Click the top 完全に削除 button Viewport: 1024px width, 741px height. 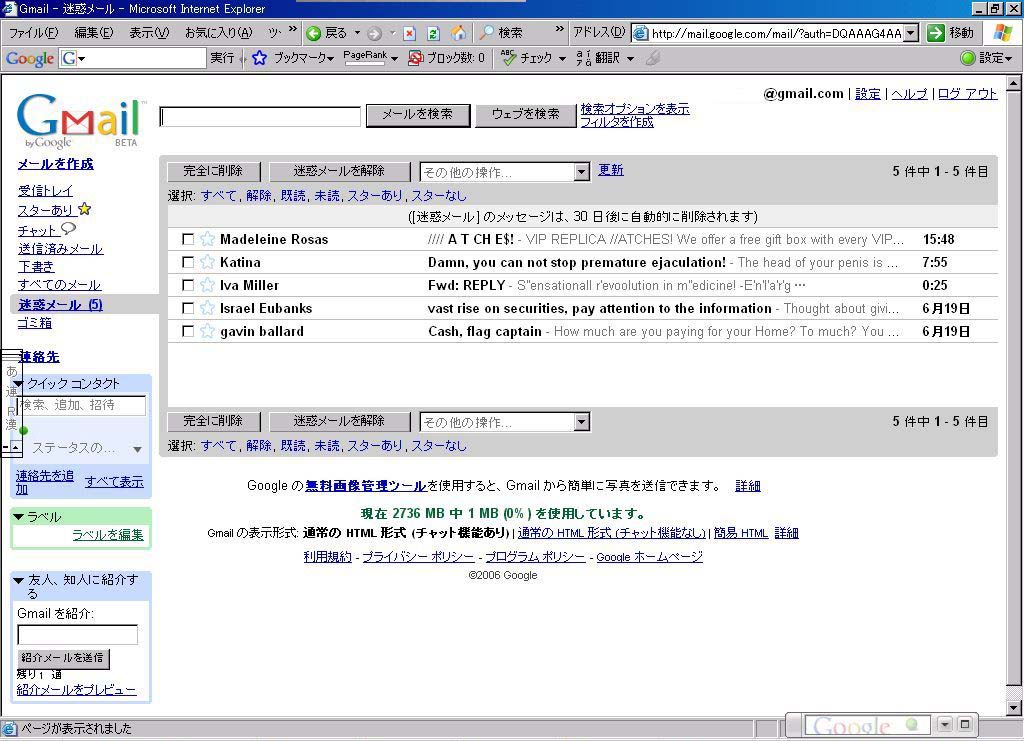click(x=214, y=171)
